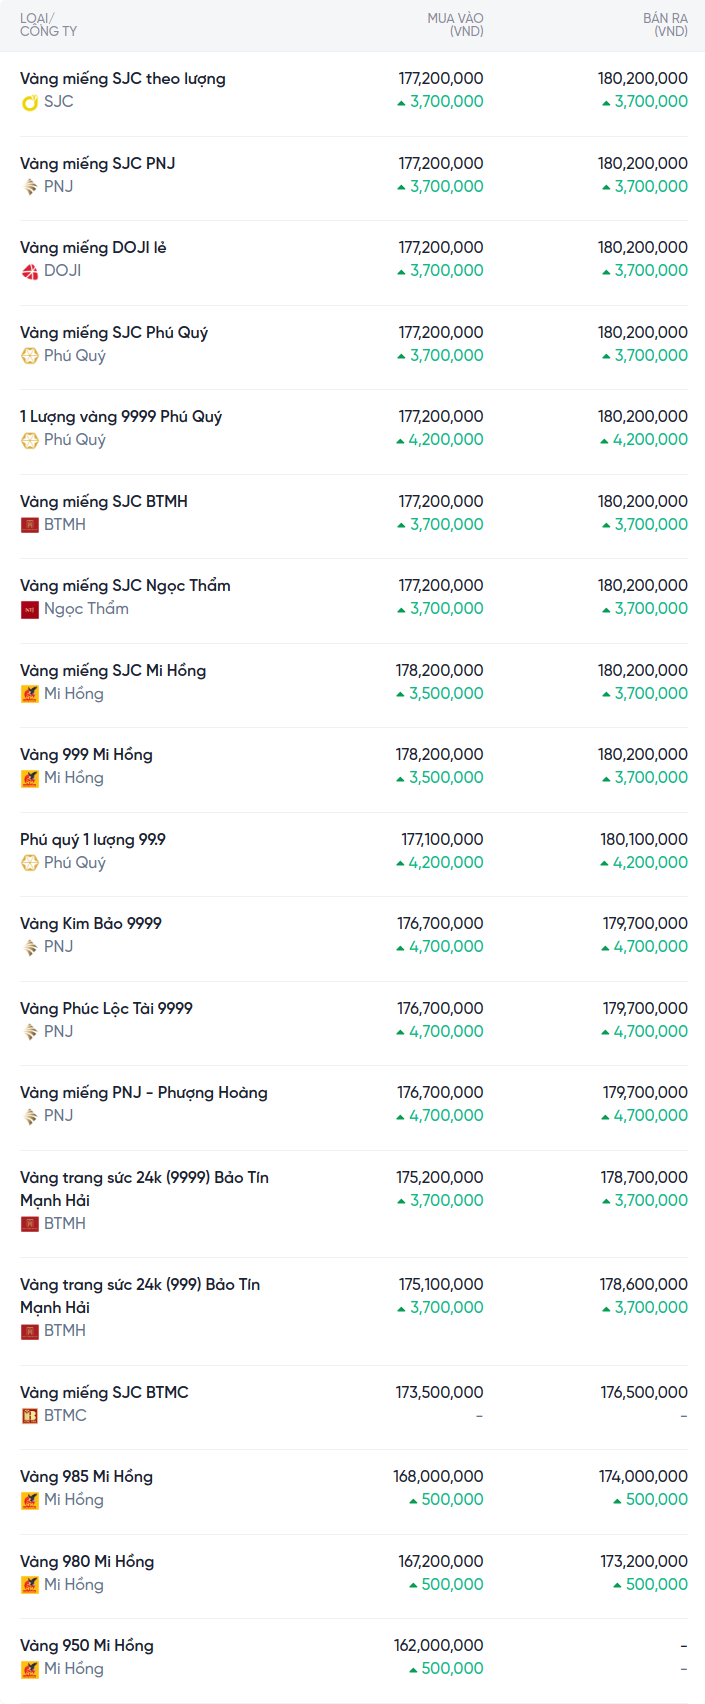Click Vàng 985 Mi Hồng buy price 168,000,000

tap(438, 1477)
